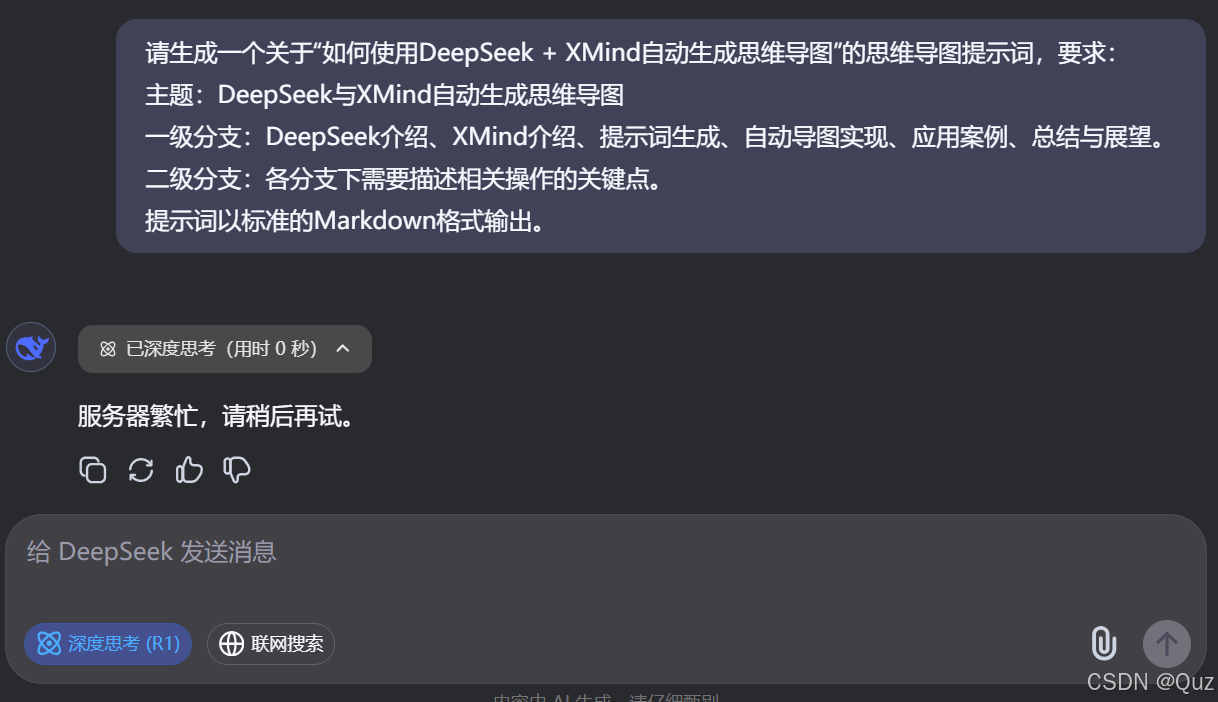Regenerate the response using the refresh icon

pyautogui.click(x=141, y=469)
